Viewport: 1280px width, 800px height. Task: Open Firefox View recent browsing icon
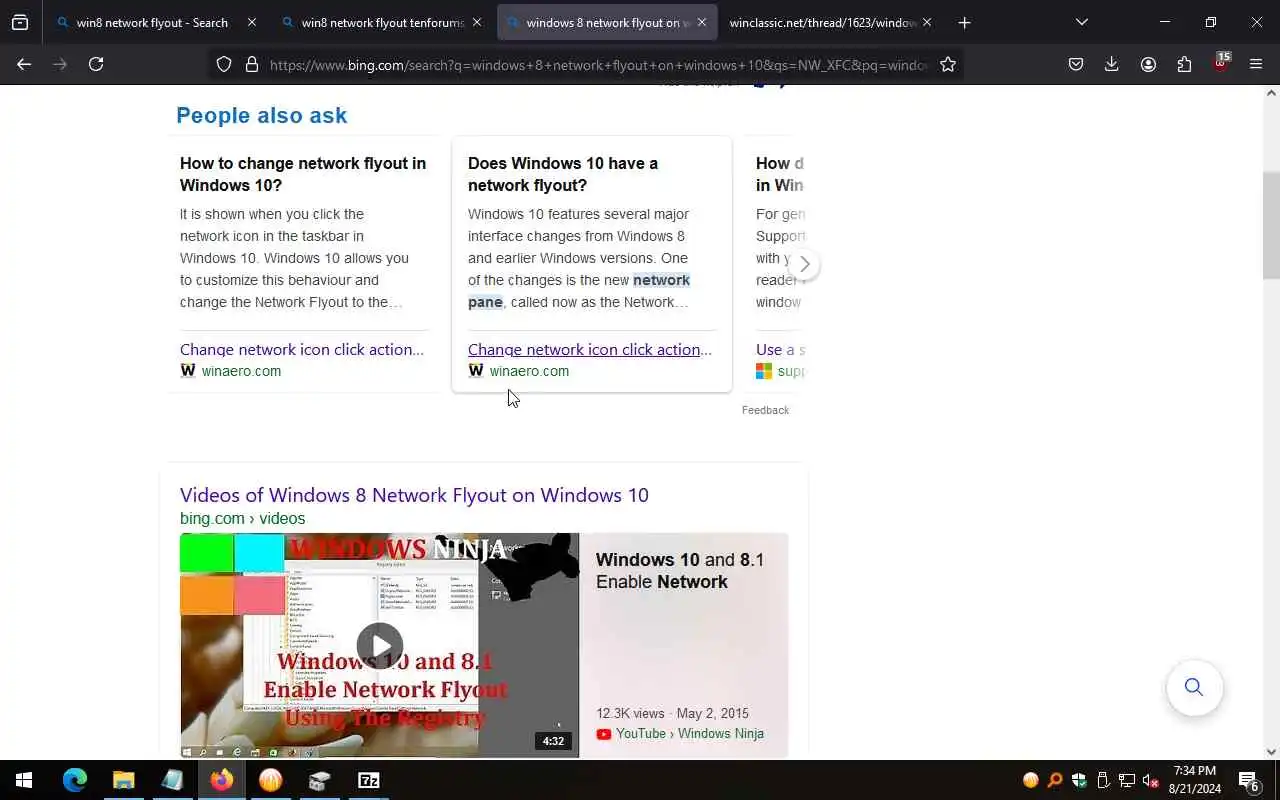click(x=20, y=22)
